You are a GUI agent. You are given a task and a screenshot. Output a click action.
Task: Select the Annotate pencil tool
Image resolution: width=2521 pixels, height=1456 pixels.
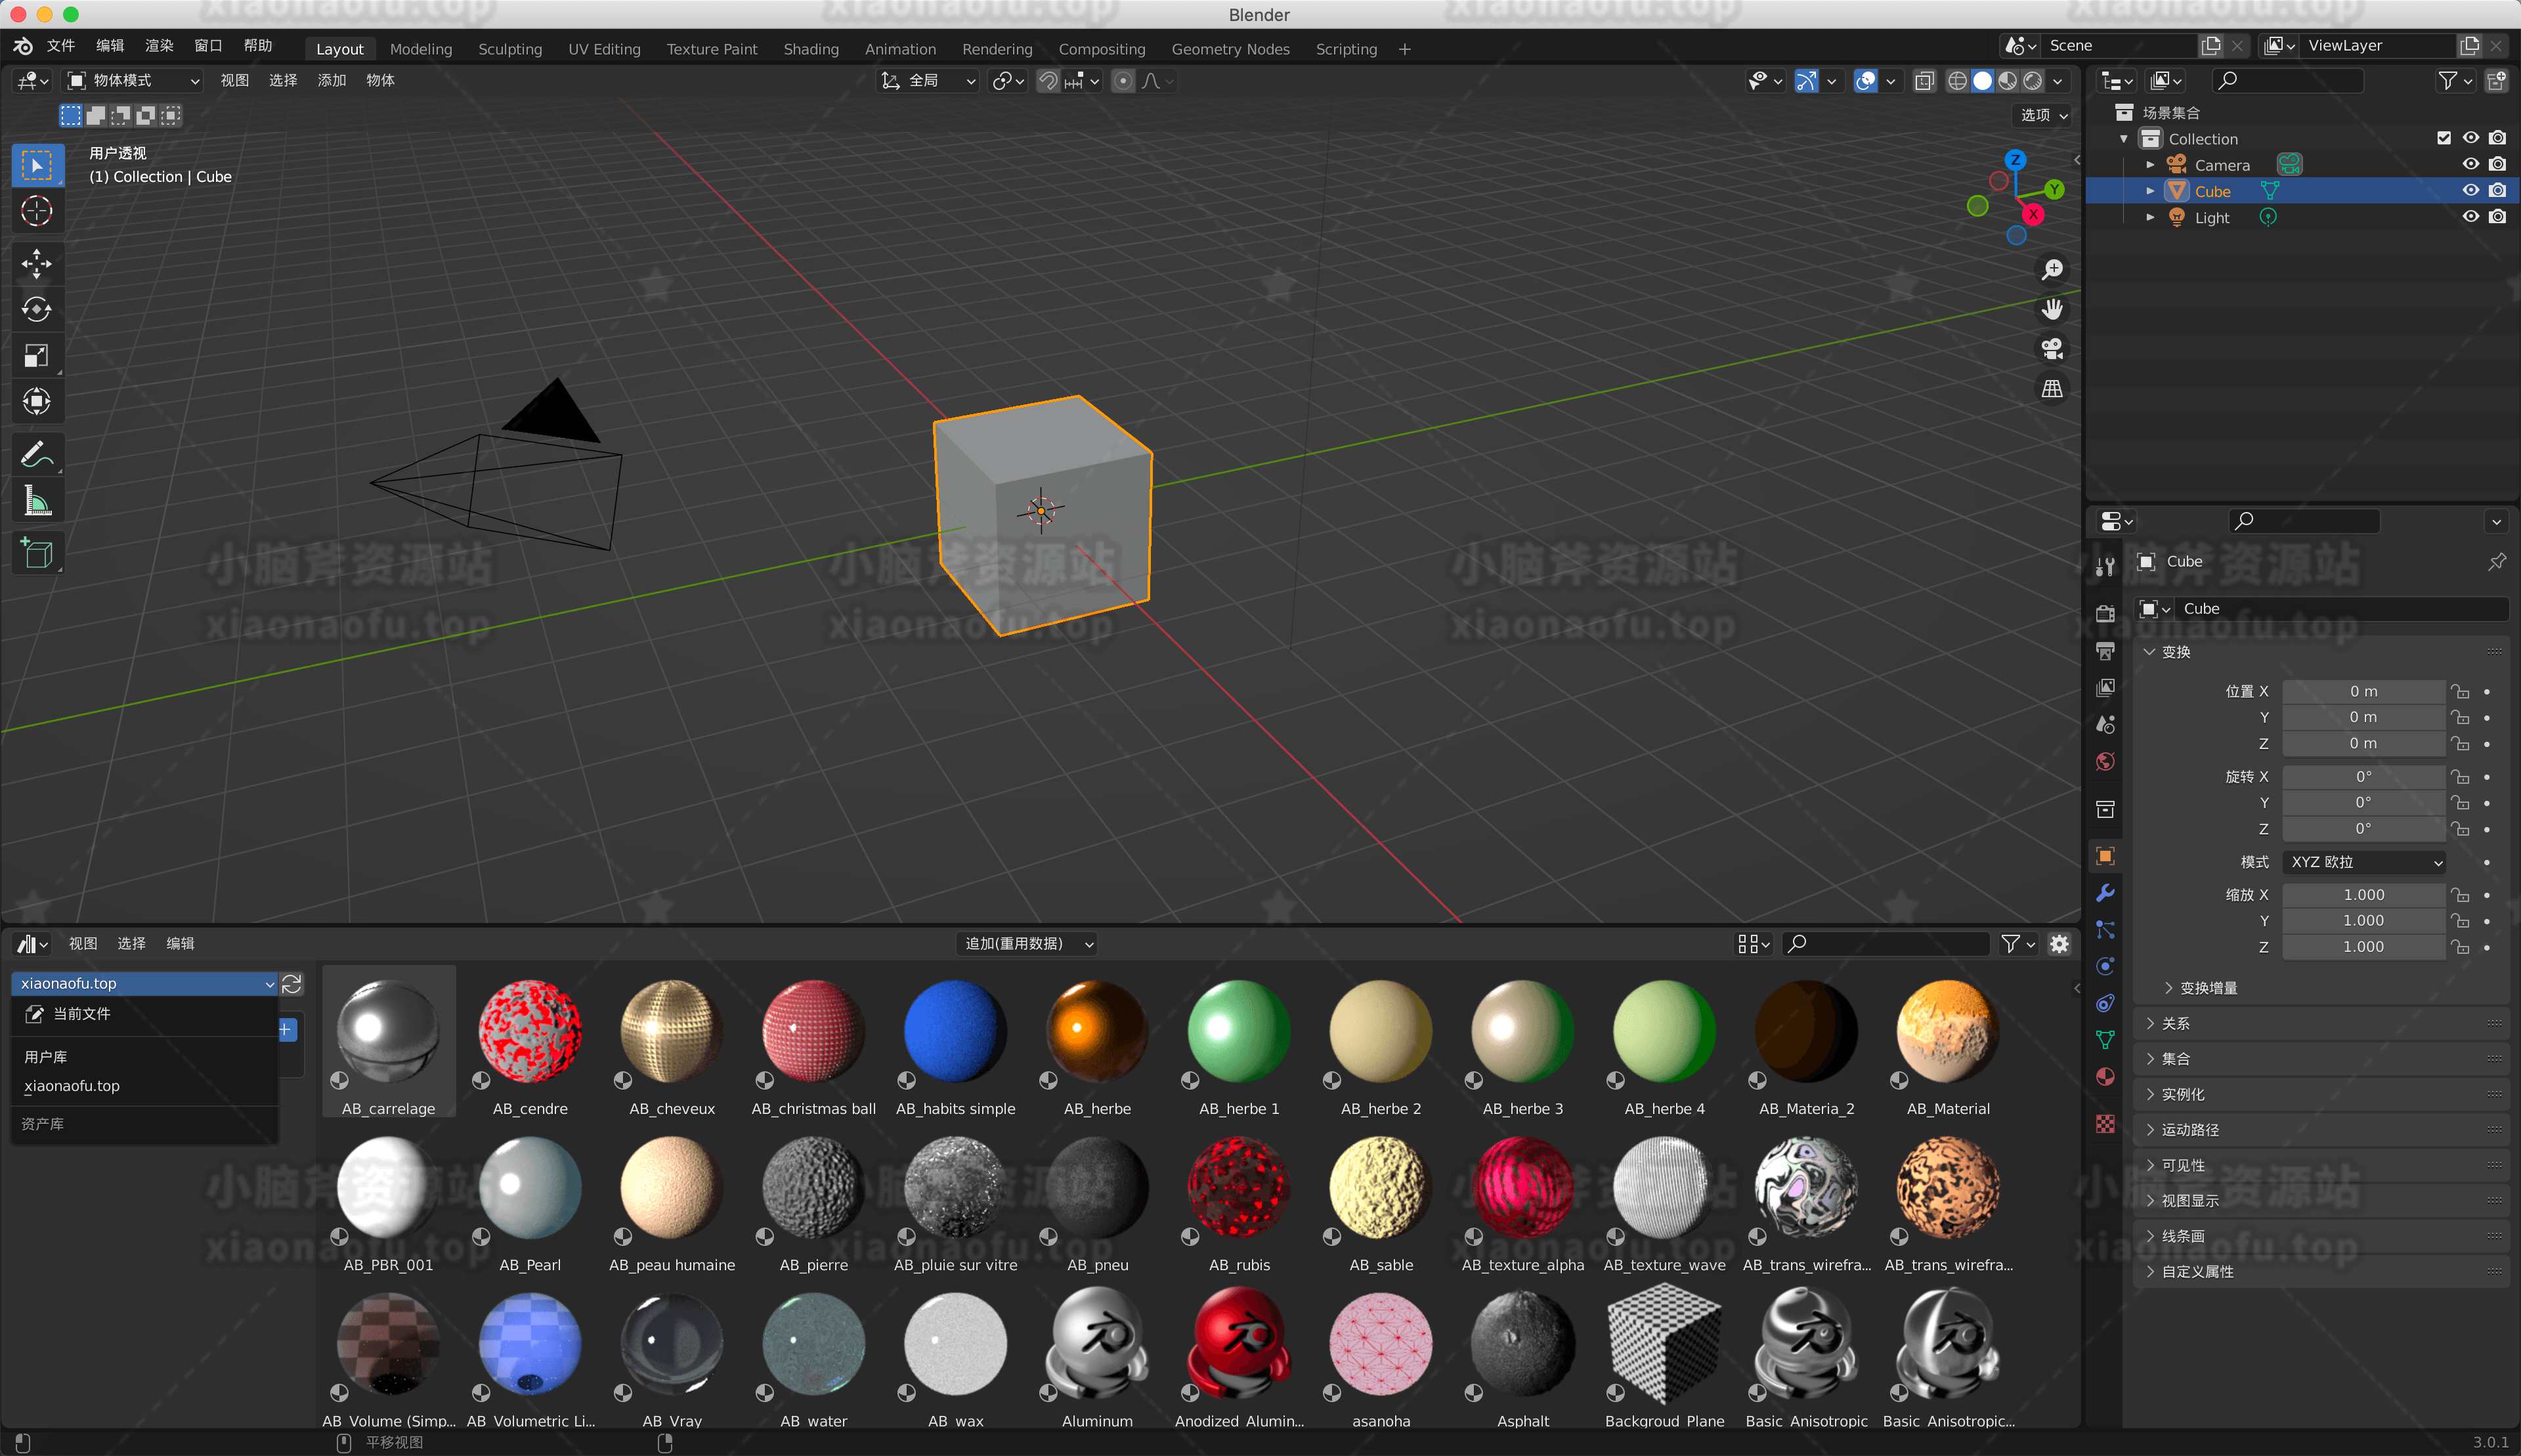(x=37, y=455)
